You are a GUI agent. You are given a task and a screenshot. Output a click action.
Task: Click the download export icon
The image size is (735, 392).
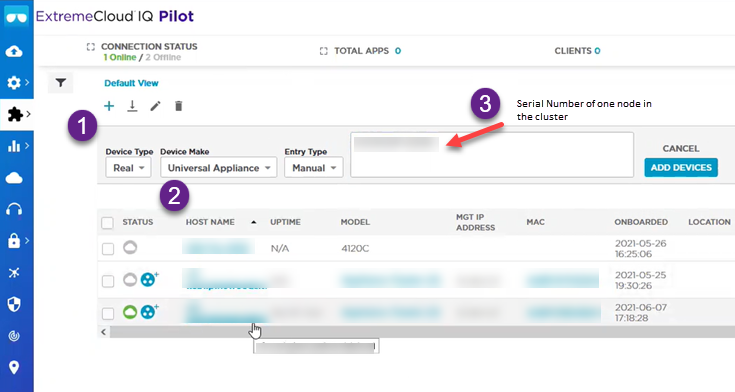pyautogui.click(x=132, y=106)
